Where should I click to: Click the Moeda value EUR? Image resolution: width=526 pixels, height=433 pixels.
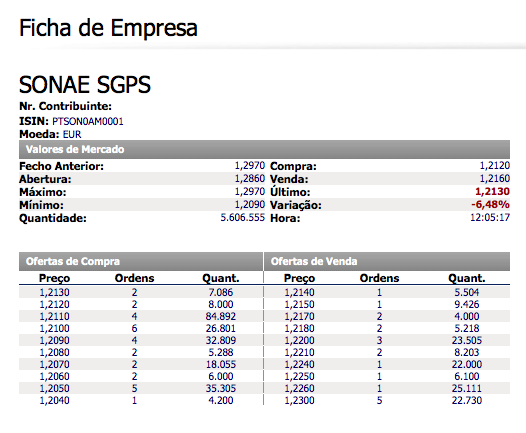72,134
